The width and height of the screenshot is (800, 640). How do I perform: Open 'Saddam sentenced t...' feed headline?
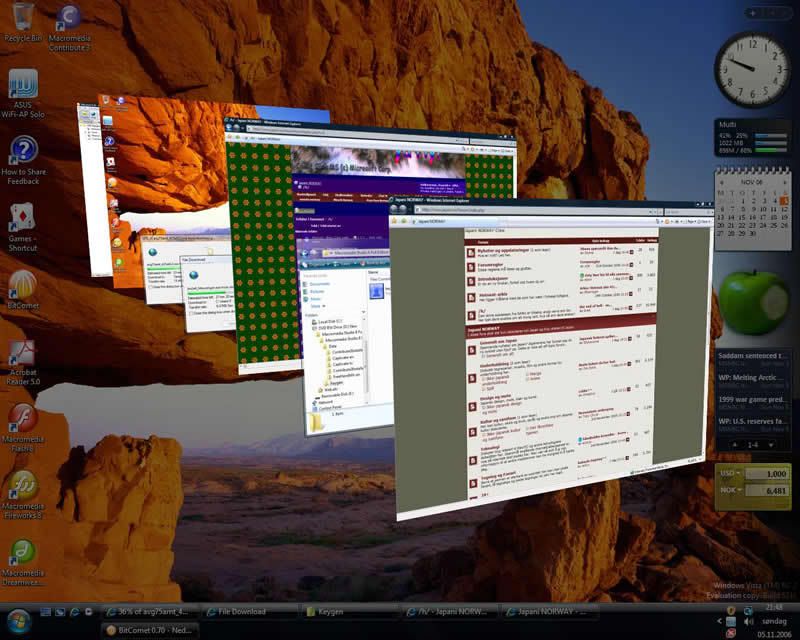tap(753, 358)
